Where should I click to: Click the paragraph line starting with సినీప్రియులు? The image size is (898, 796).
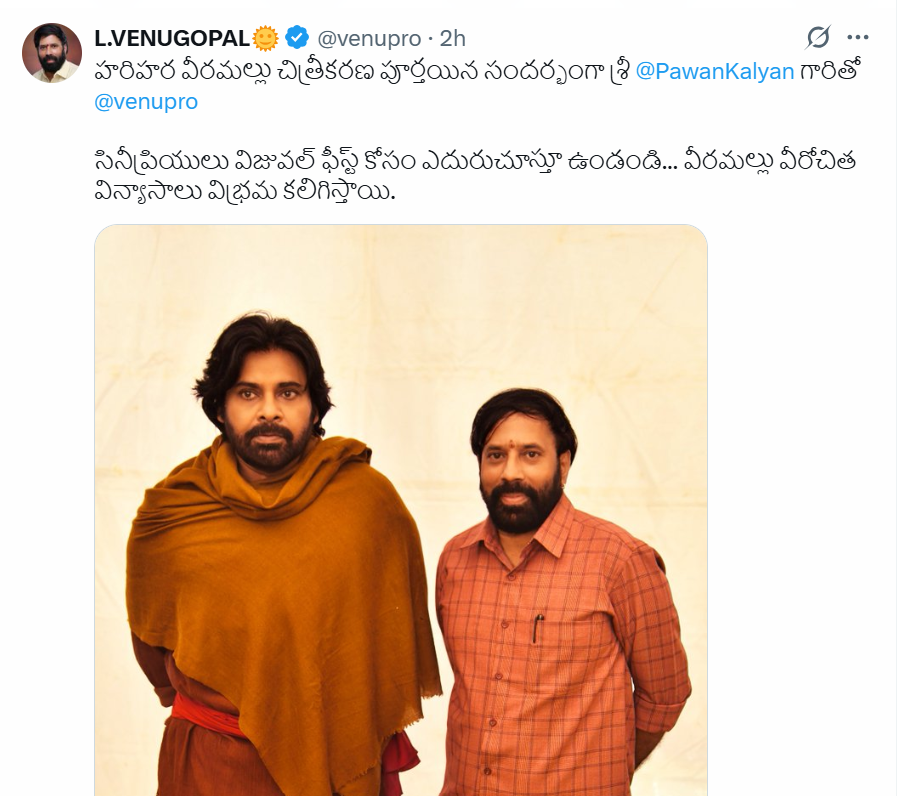(x=475, y=162)
